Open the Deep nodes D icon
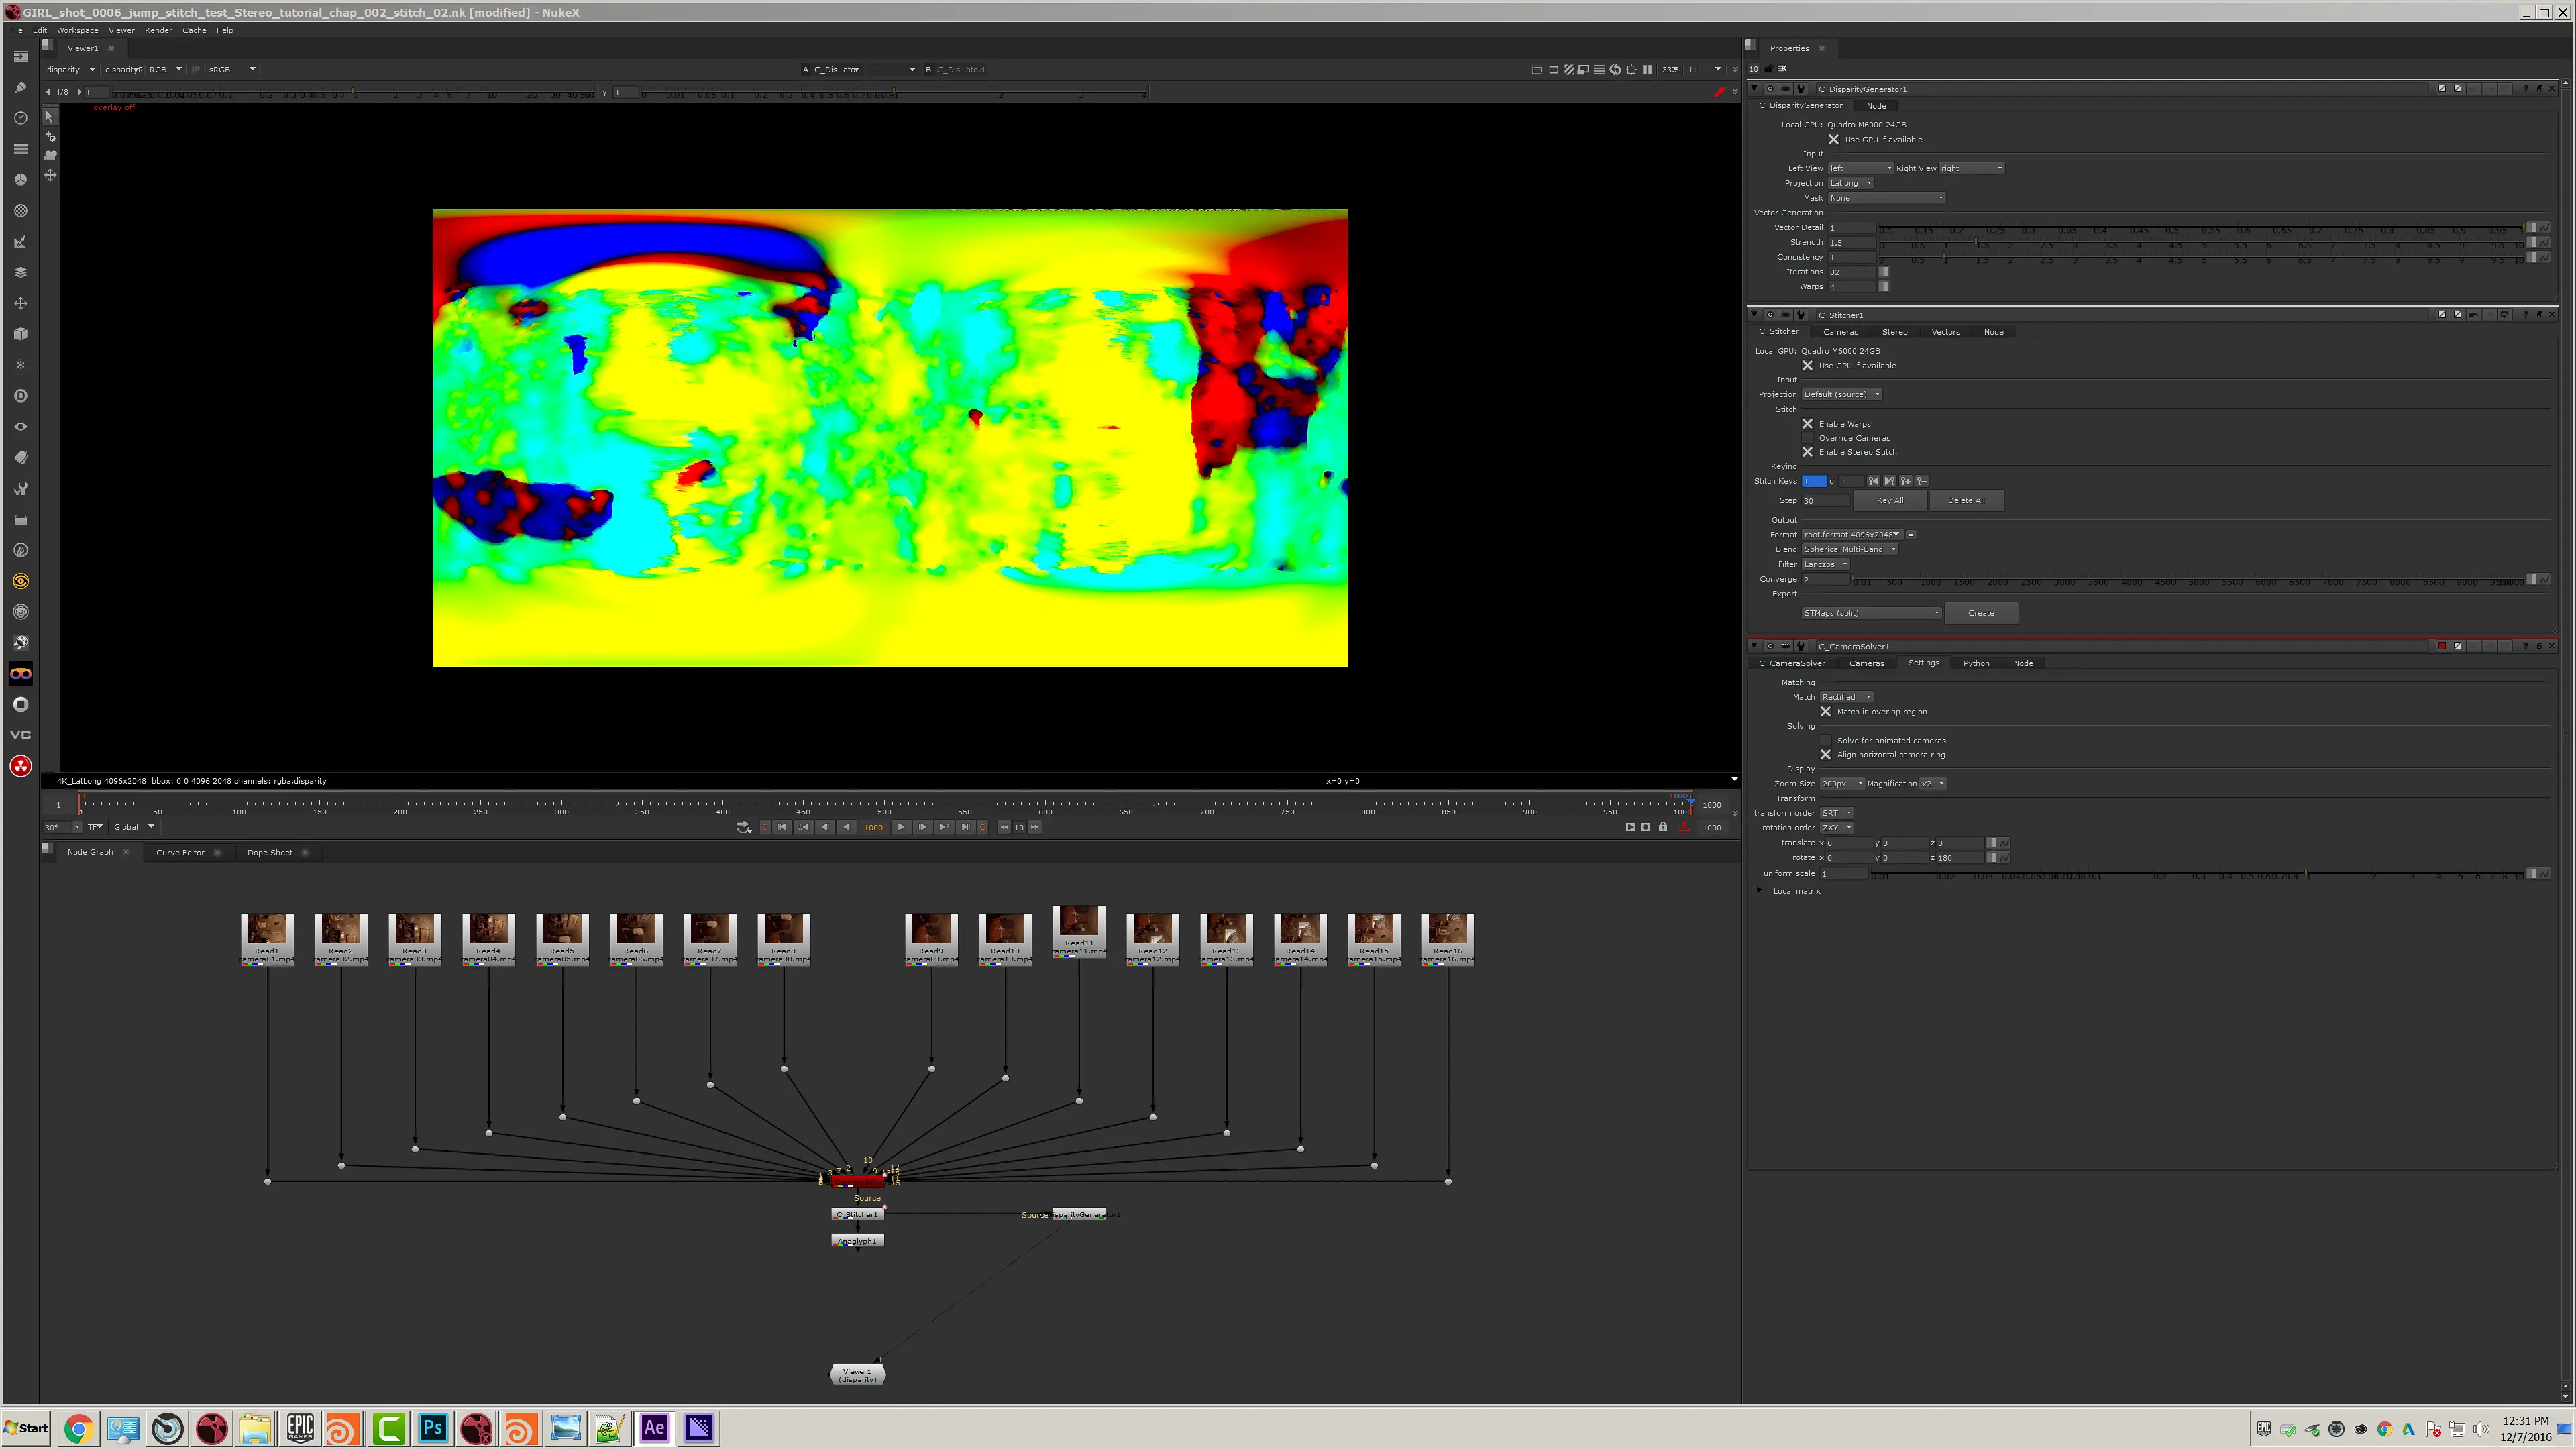The width and height of the screenshot is (2576, 1449). (20, 396)
